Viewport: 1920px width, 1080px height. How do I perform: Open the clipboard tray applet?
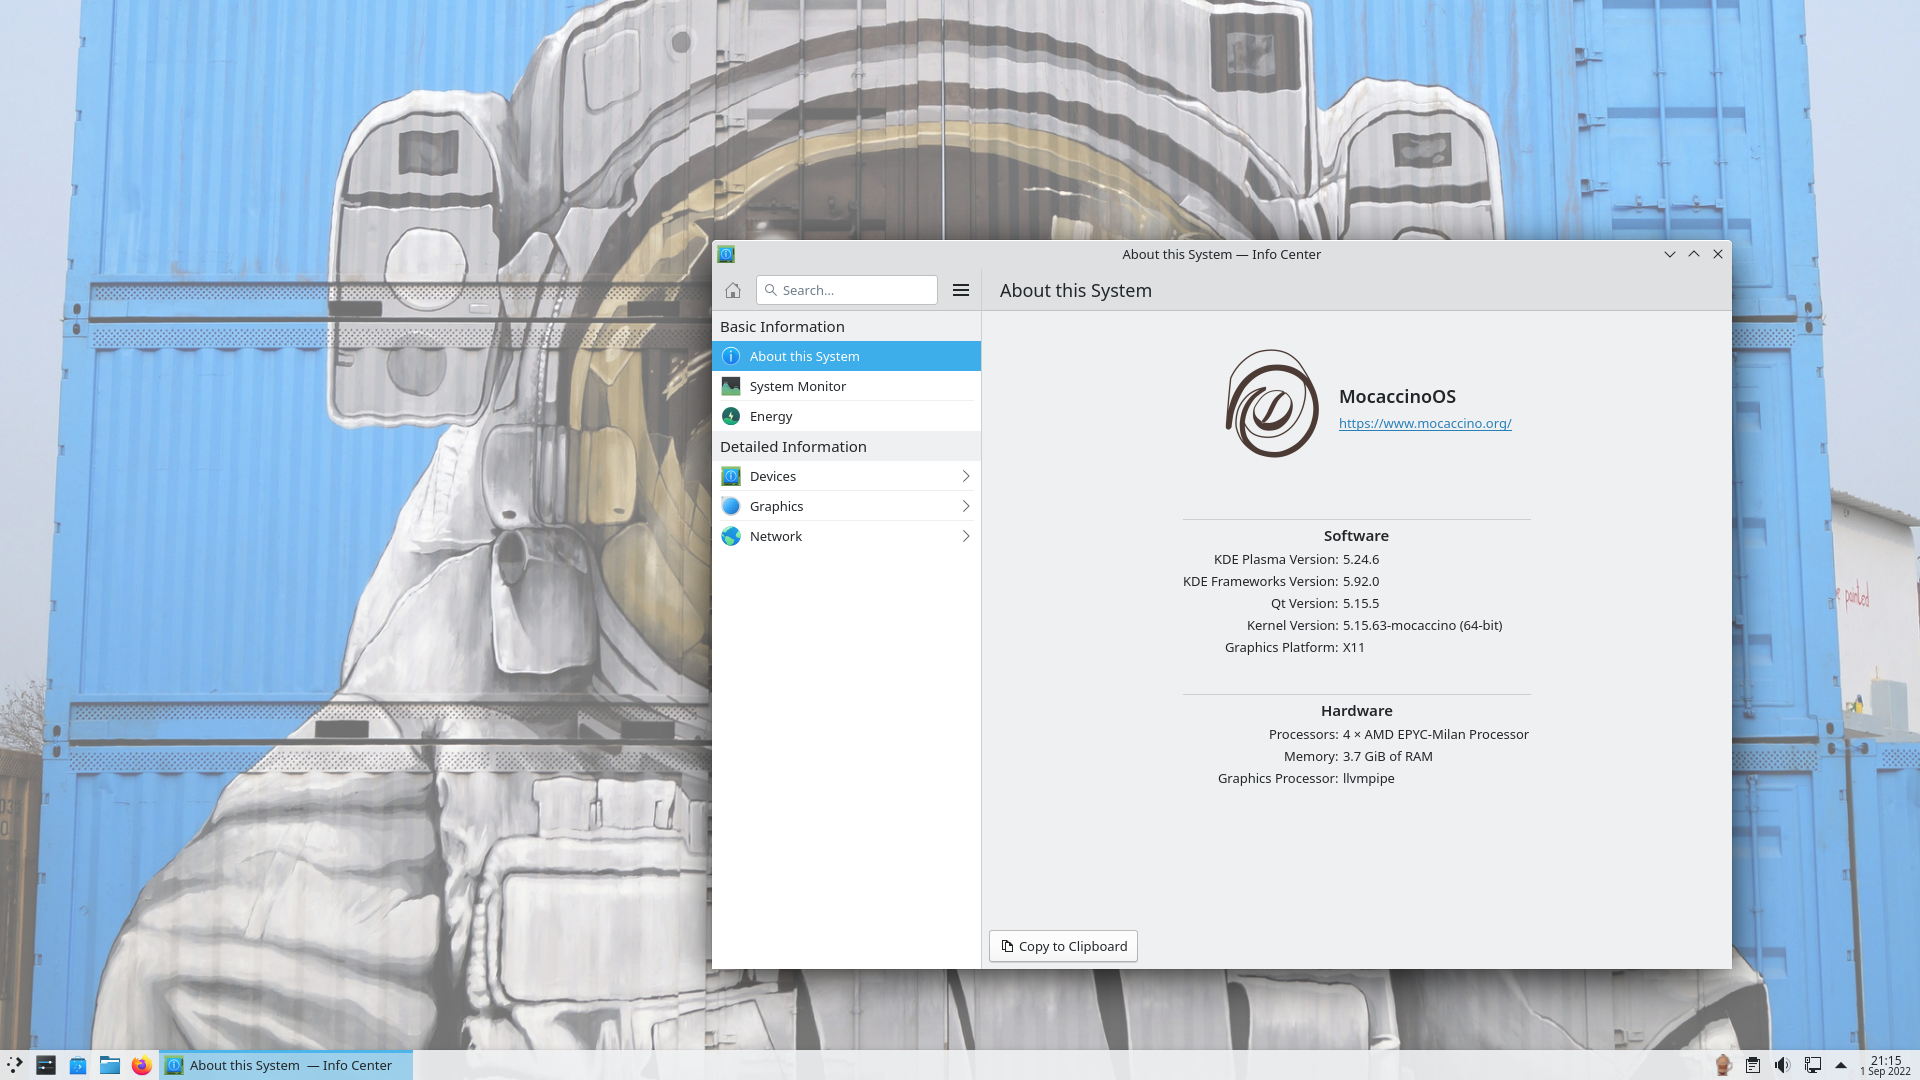1753,1065
